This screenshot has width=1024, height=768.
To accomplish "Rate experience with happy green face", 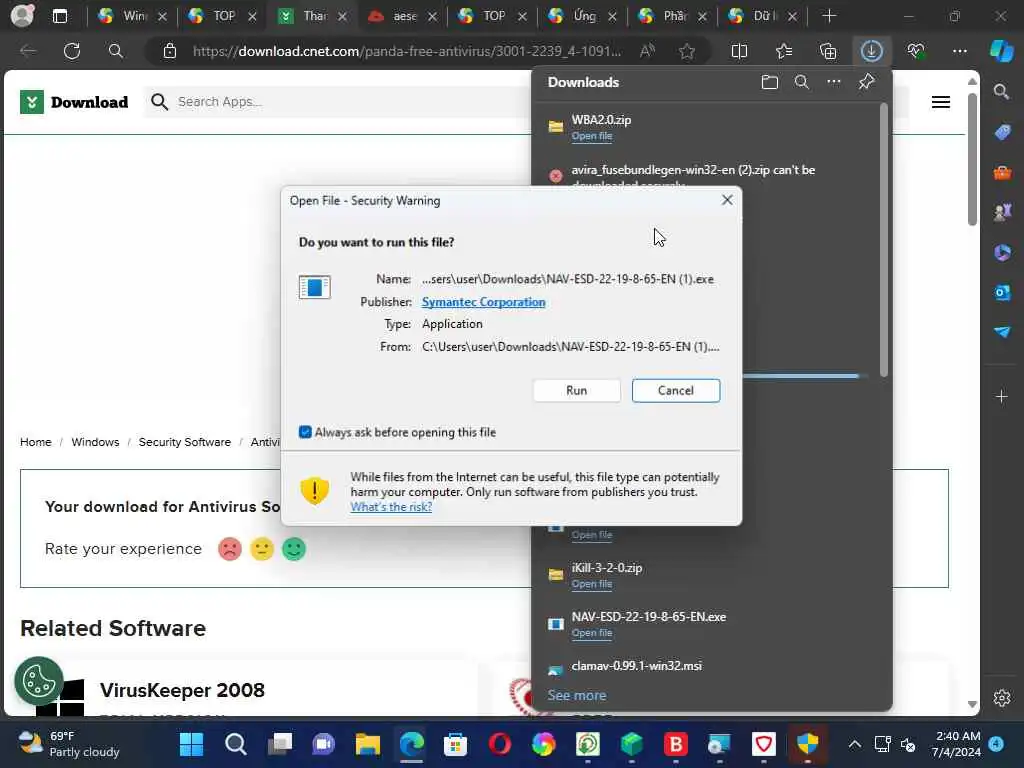I will click(294, 549).
